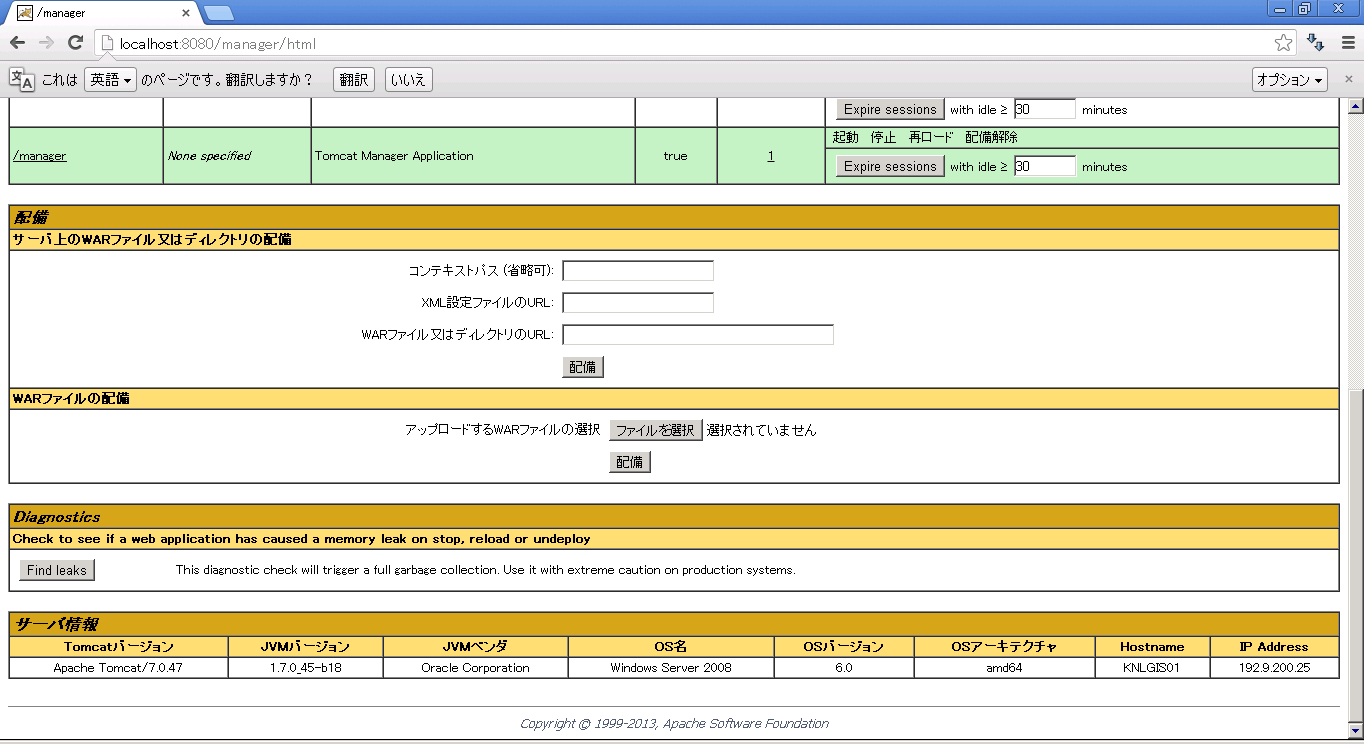Screen dimensions: 1364x744
Task: Click the Find leaks button
Action: (x=57, y=570)
